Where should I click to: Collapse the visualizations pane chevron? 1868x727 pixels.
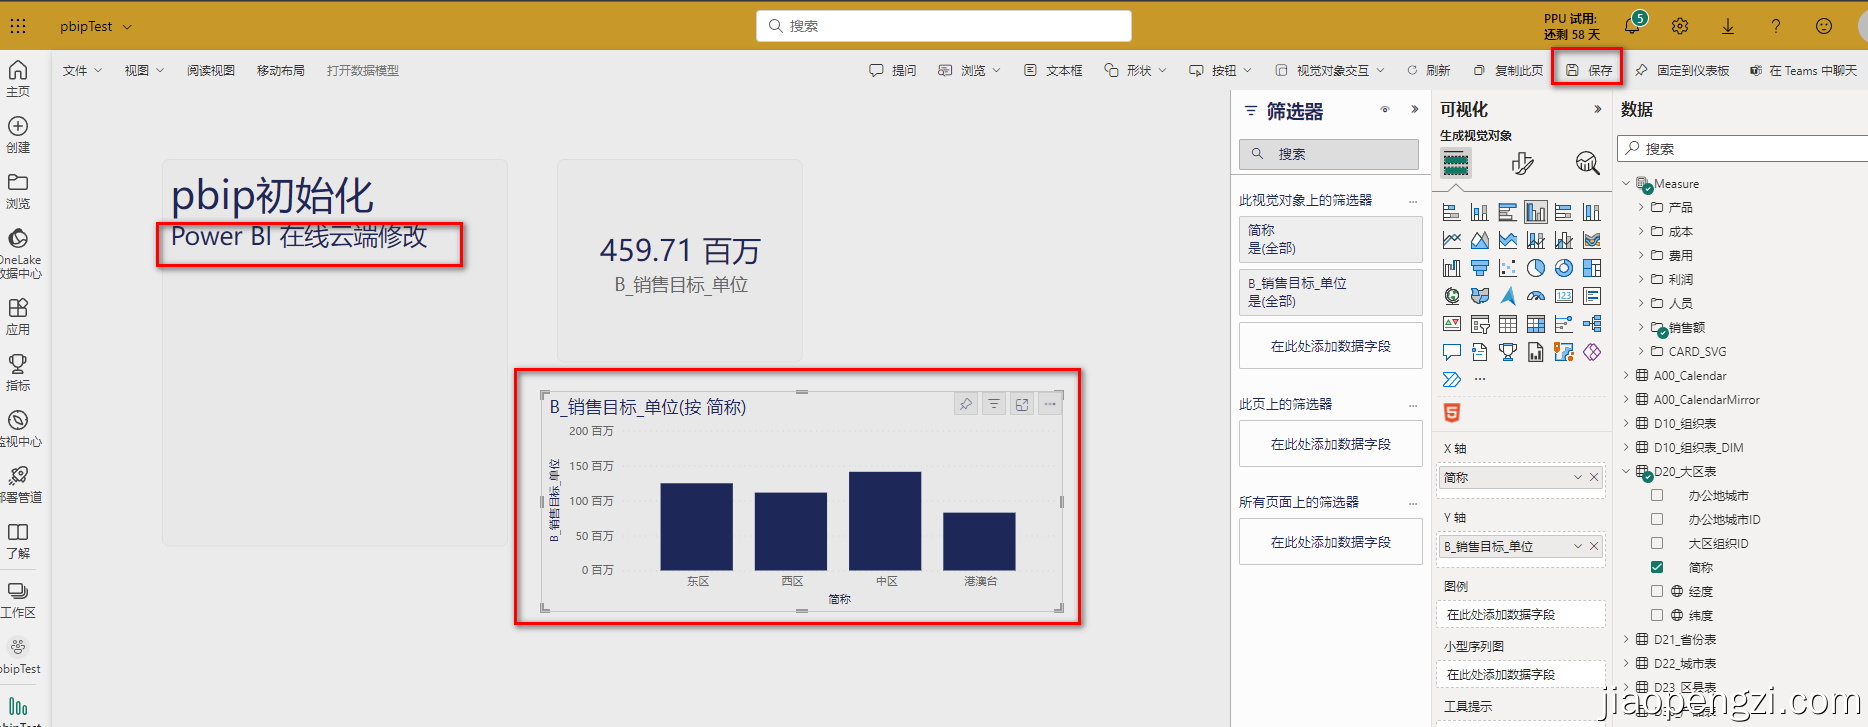(x=1597, y=110)
